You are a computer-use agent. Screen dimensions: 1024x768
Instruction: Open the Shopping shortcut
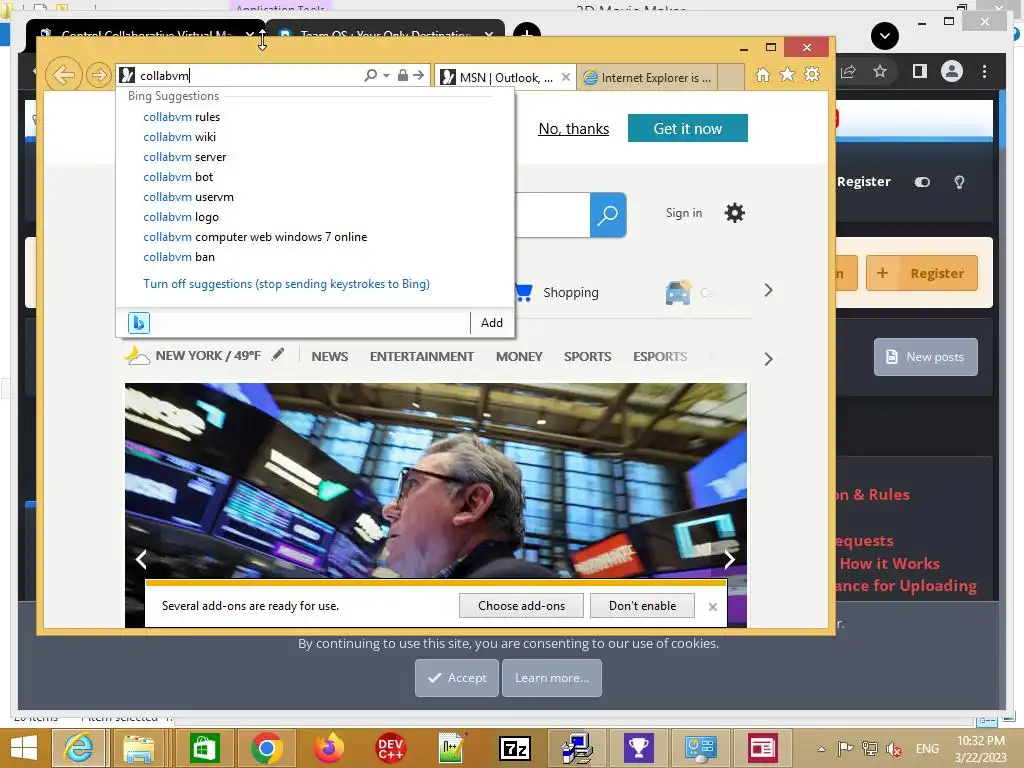click(557, 293)
